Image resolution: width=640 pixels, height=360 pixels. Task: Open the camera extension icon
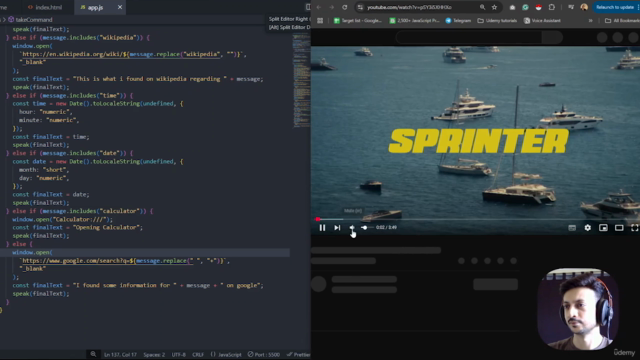[x=512, y=7]
